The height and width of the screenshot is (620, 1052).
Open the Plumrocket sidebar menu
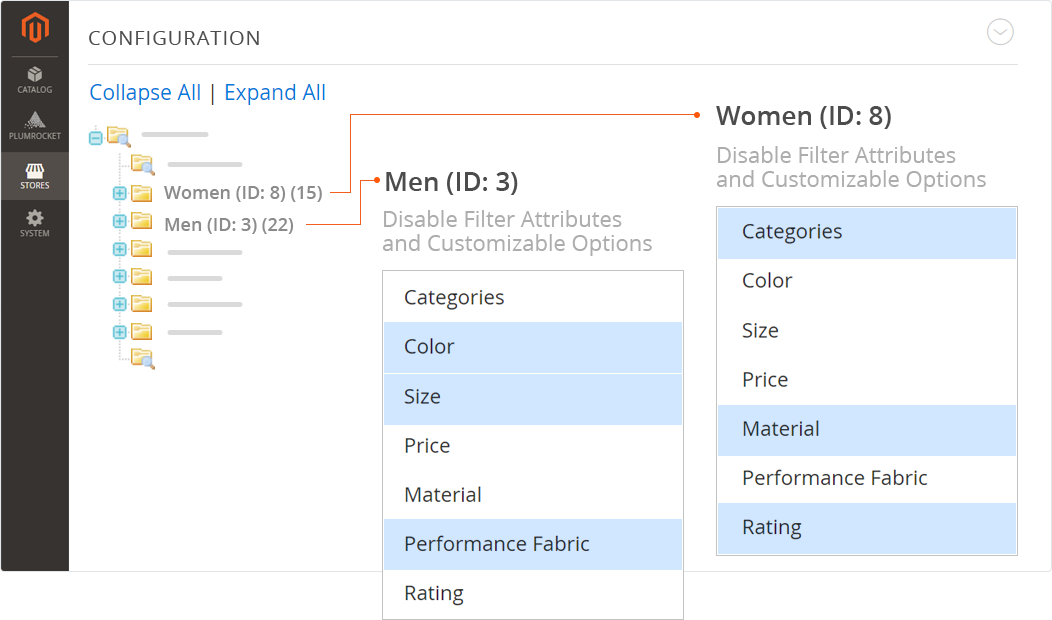coord(35,127)
